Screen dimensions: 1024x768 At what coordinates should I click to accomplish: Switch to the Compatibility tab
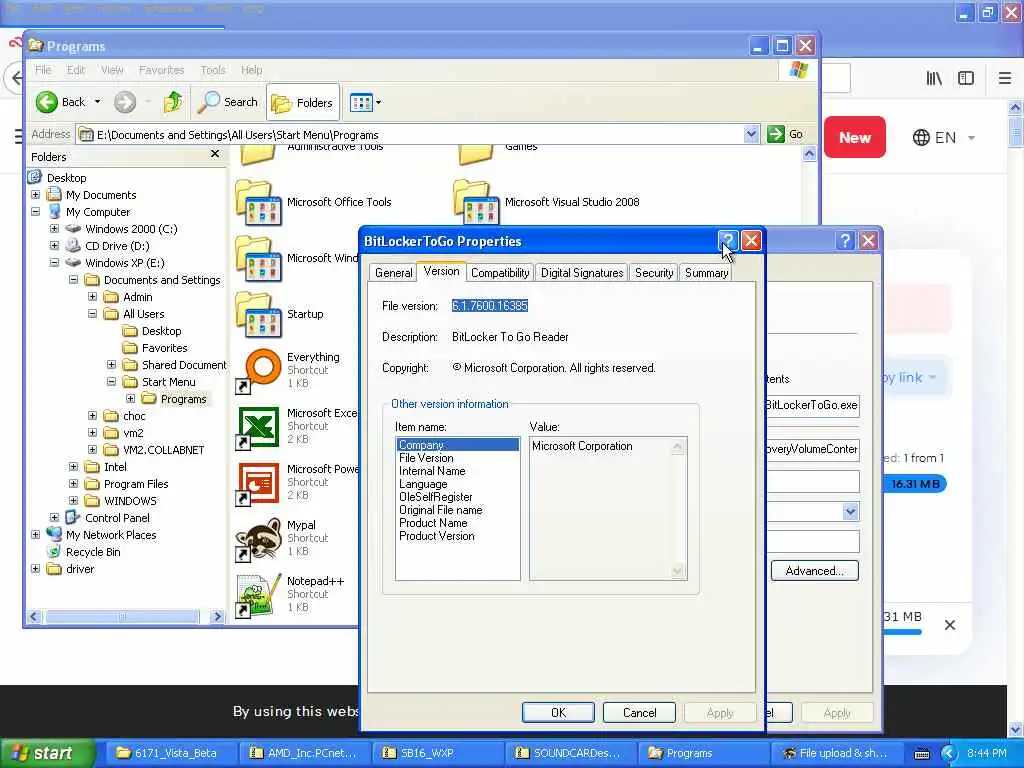tap(500, 273)
